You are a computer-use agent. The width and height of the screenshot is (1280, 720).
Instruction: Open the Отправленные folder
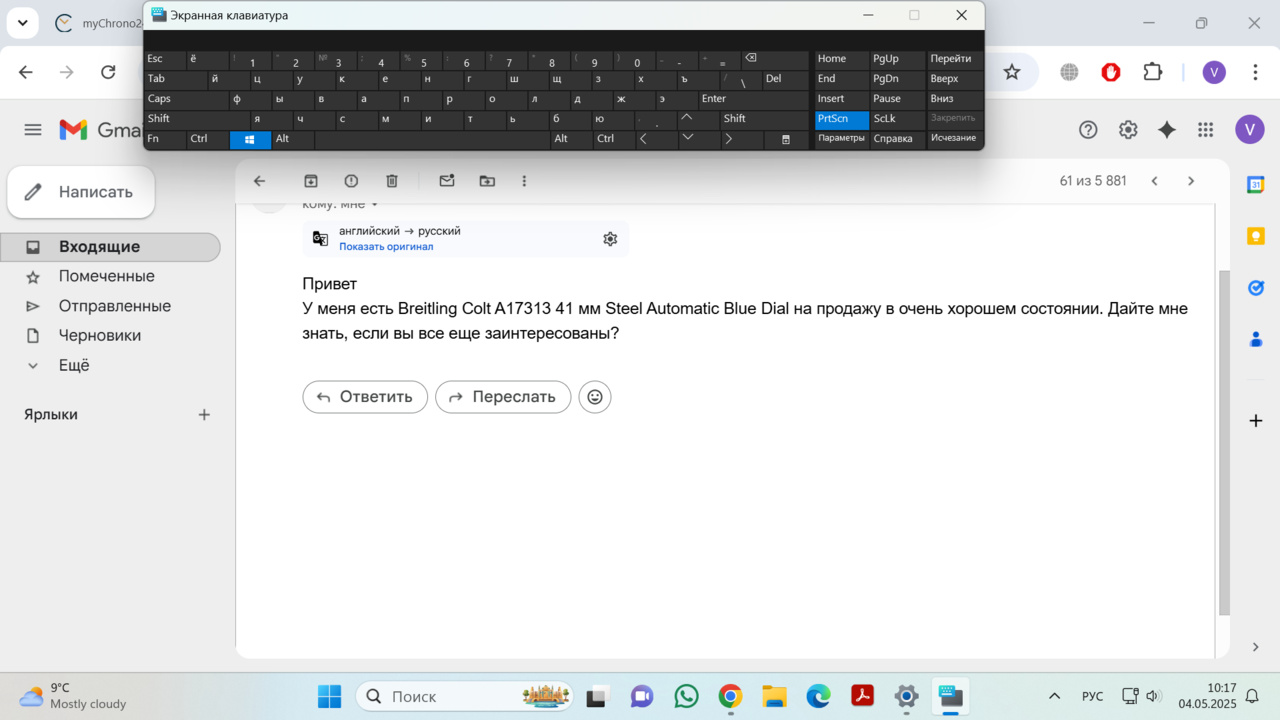pyautogui.click(x=114, y=306)
